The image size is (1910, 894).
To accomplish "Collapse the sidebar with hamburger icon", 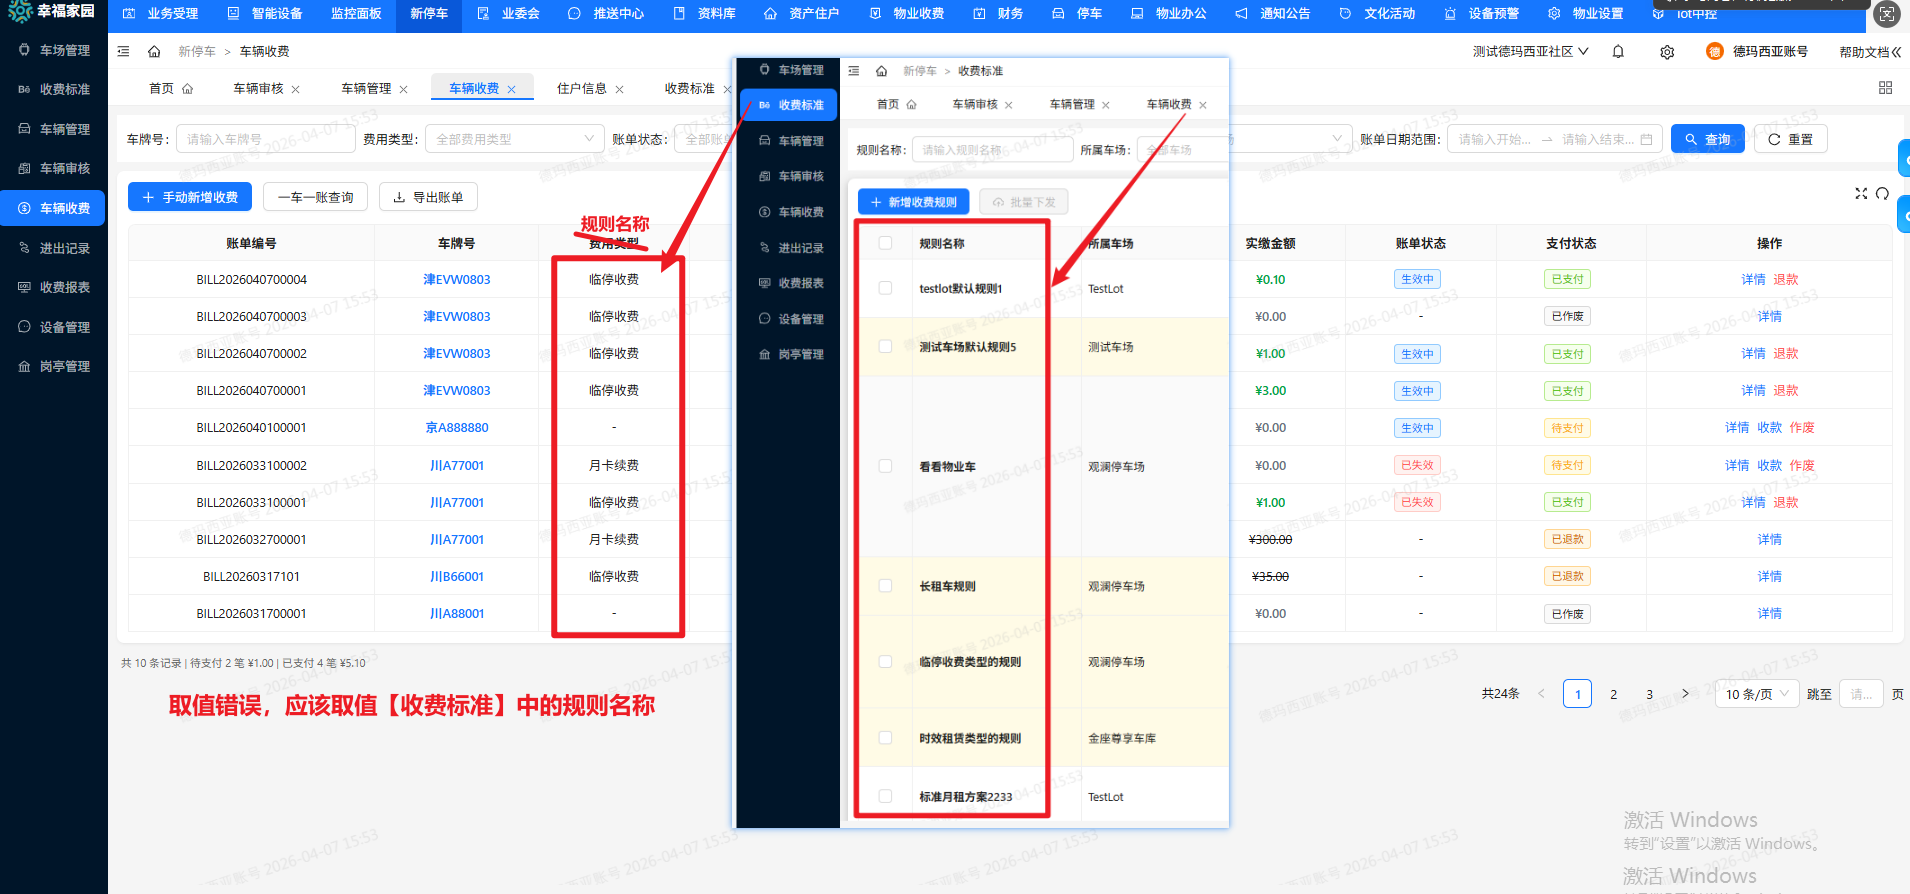I will [123, 52].
